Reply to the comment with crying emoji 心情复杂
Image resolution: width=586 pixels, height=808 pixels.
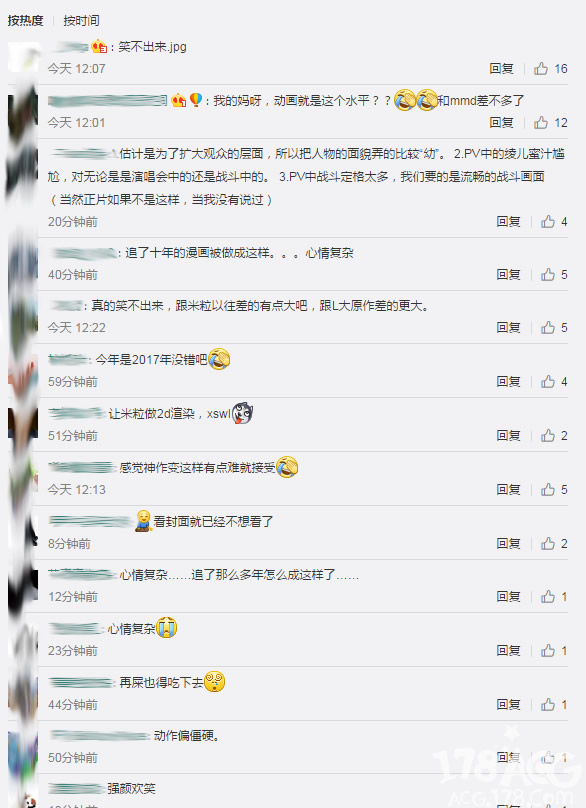click(x=508, y=651)
